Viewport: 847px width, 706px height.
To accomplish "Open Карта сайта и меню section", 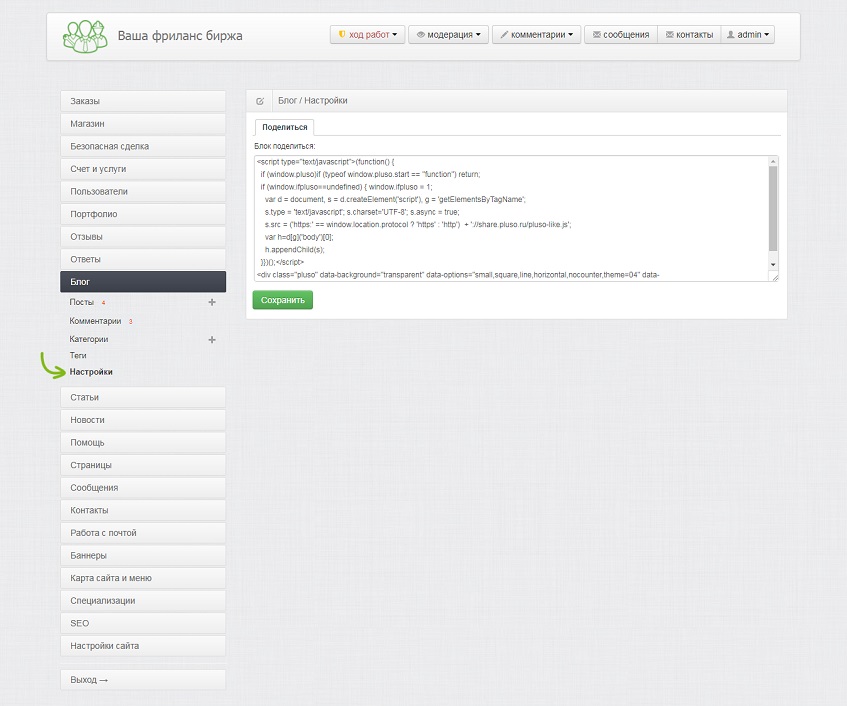I will coord(143,579).
